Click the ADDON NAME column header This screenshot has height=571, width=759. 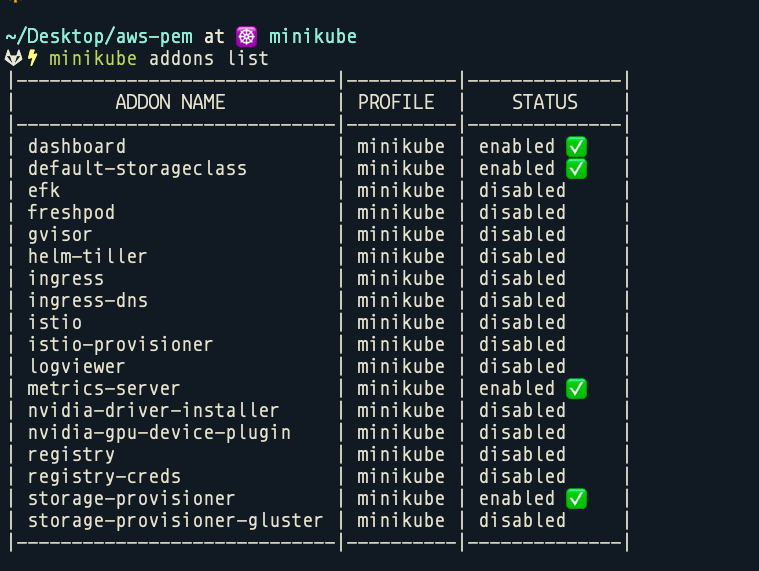point(170,102)
